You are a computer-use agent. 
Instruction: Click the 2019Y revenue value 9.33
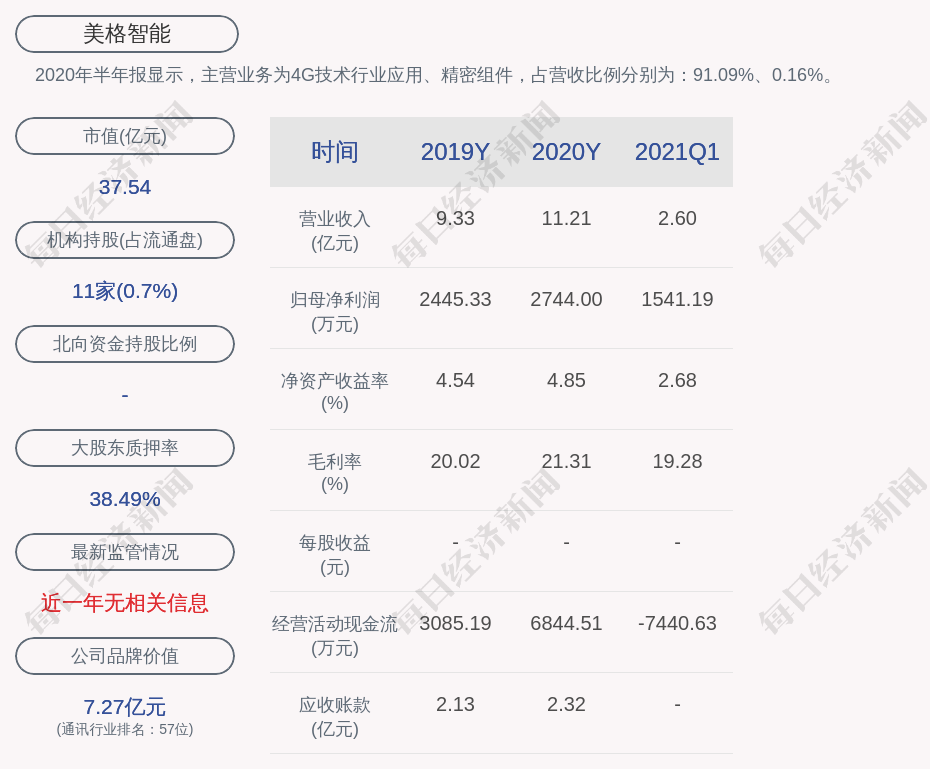(456, 218)
